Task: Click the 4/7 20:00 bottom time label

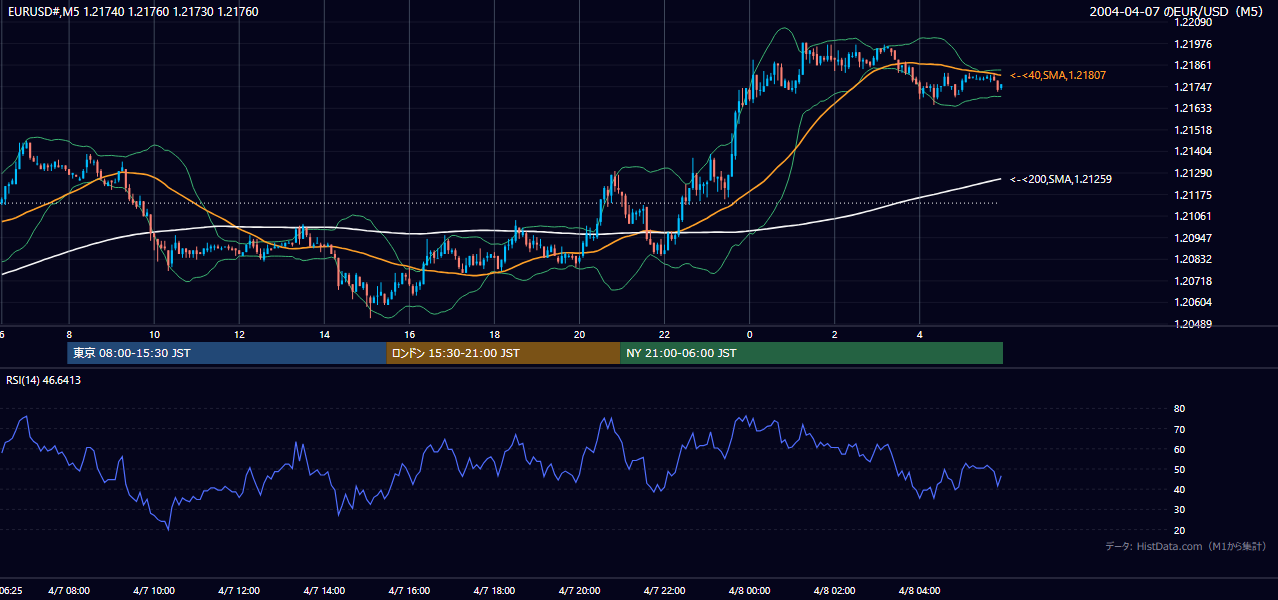Action: pyautogui.click(x=579, y=591)
